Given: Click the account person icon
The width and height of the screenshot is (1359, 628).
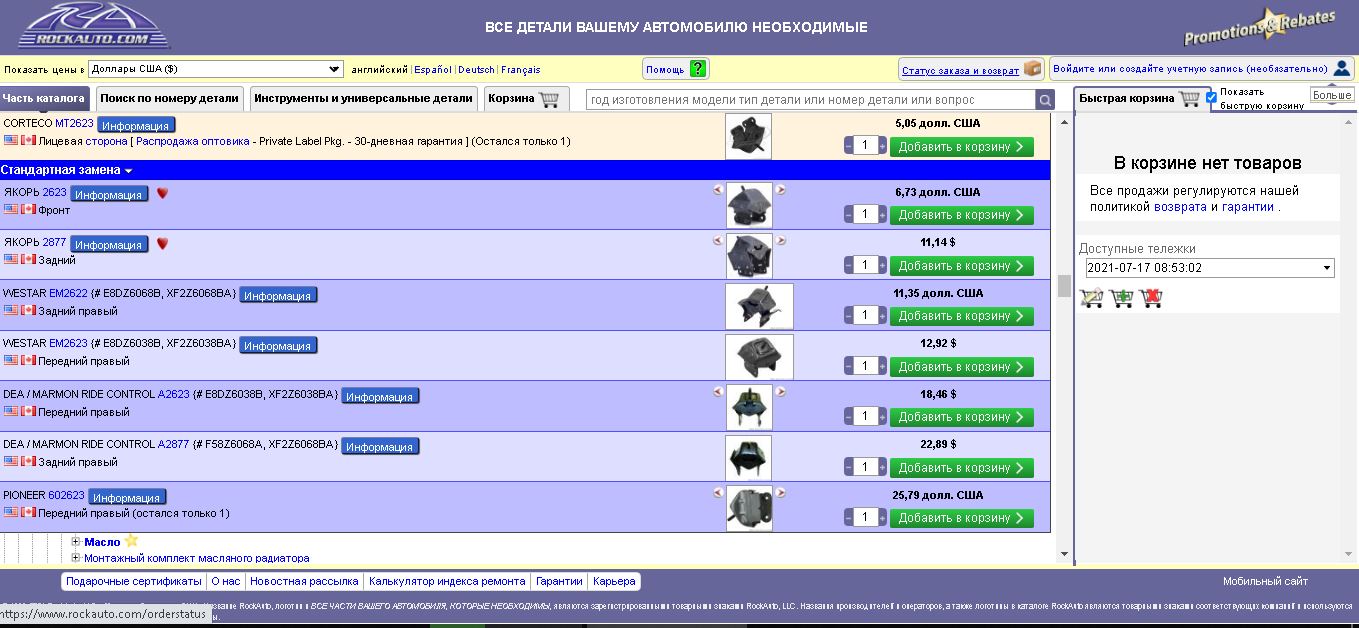Looking at the screenshot, I should (x=1342, y=69).
